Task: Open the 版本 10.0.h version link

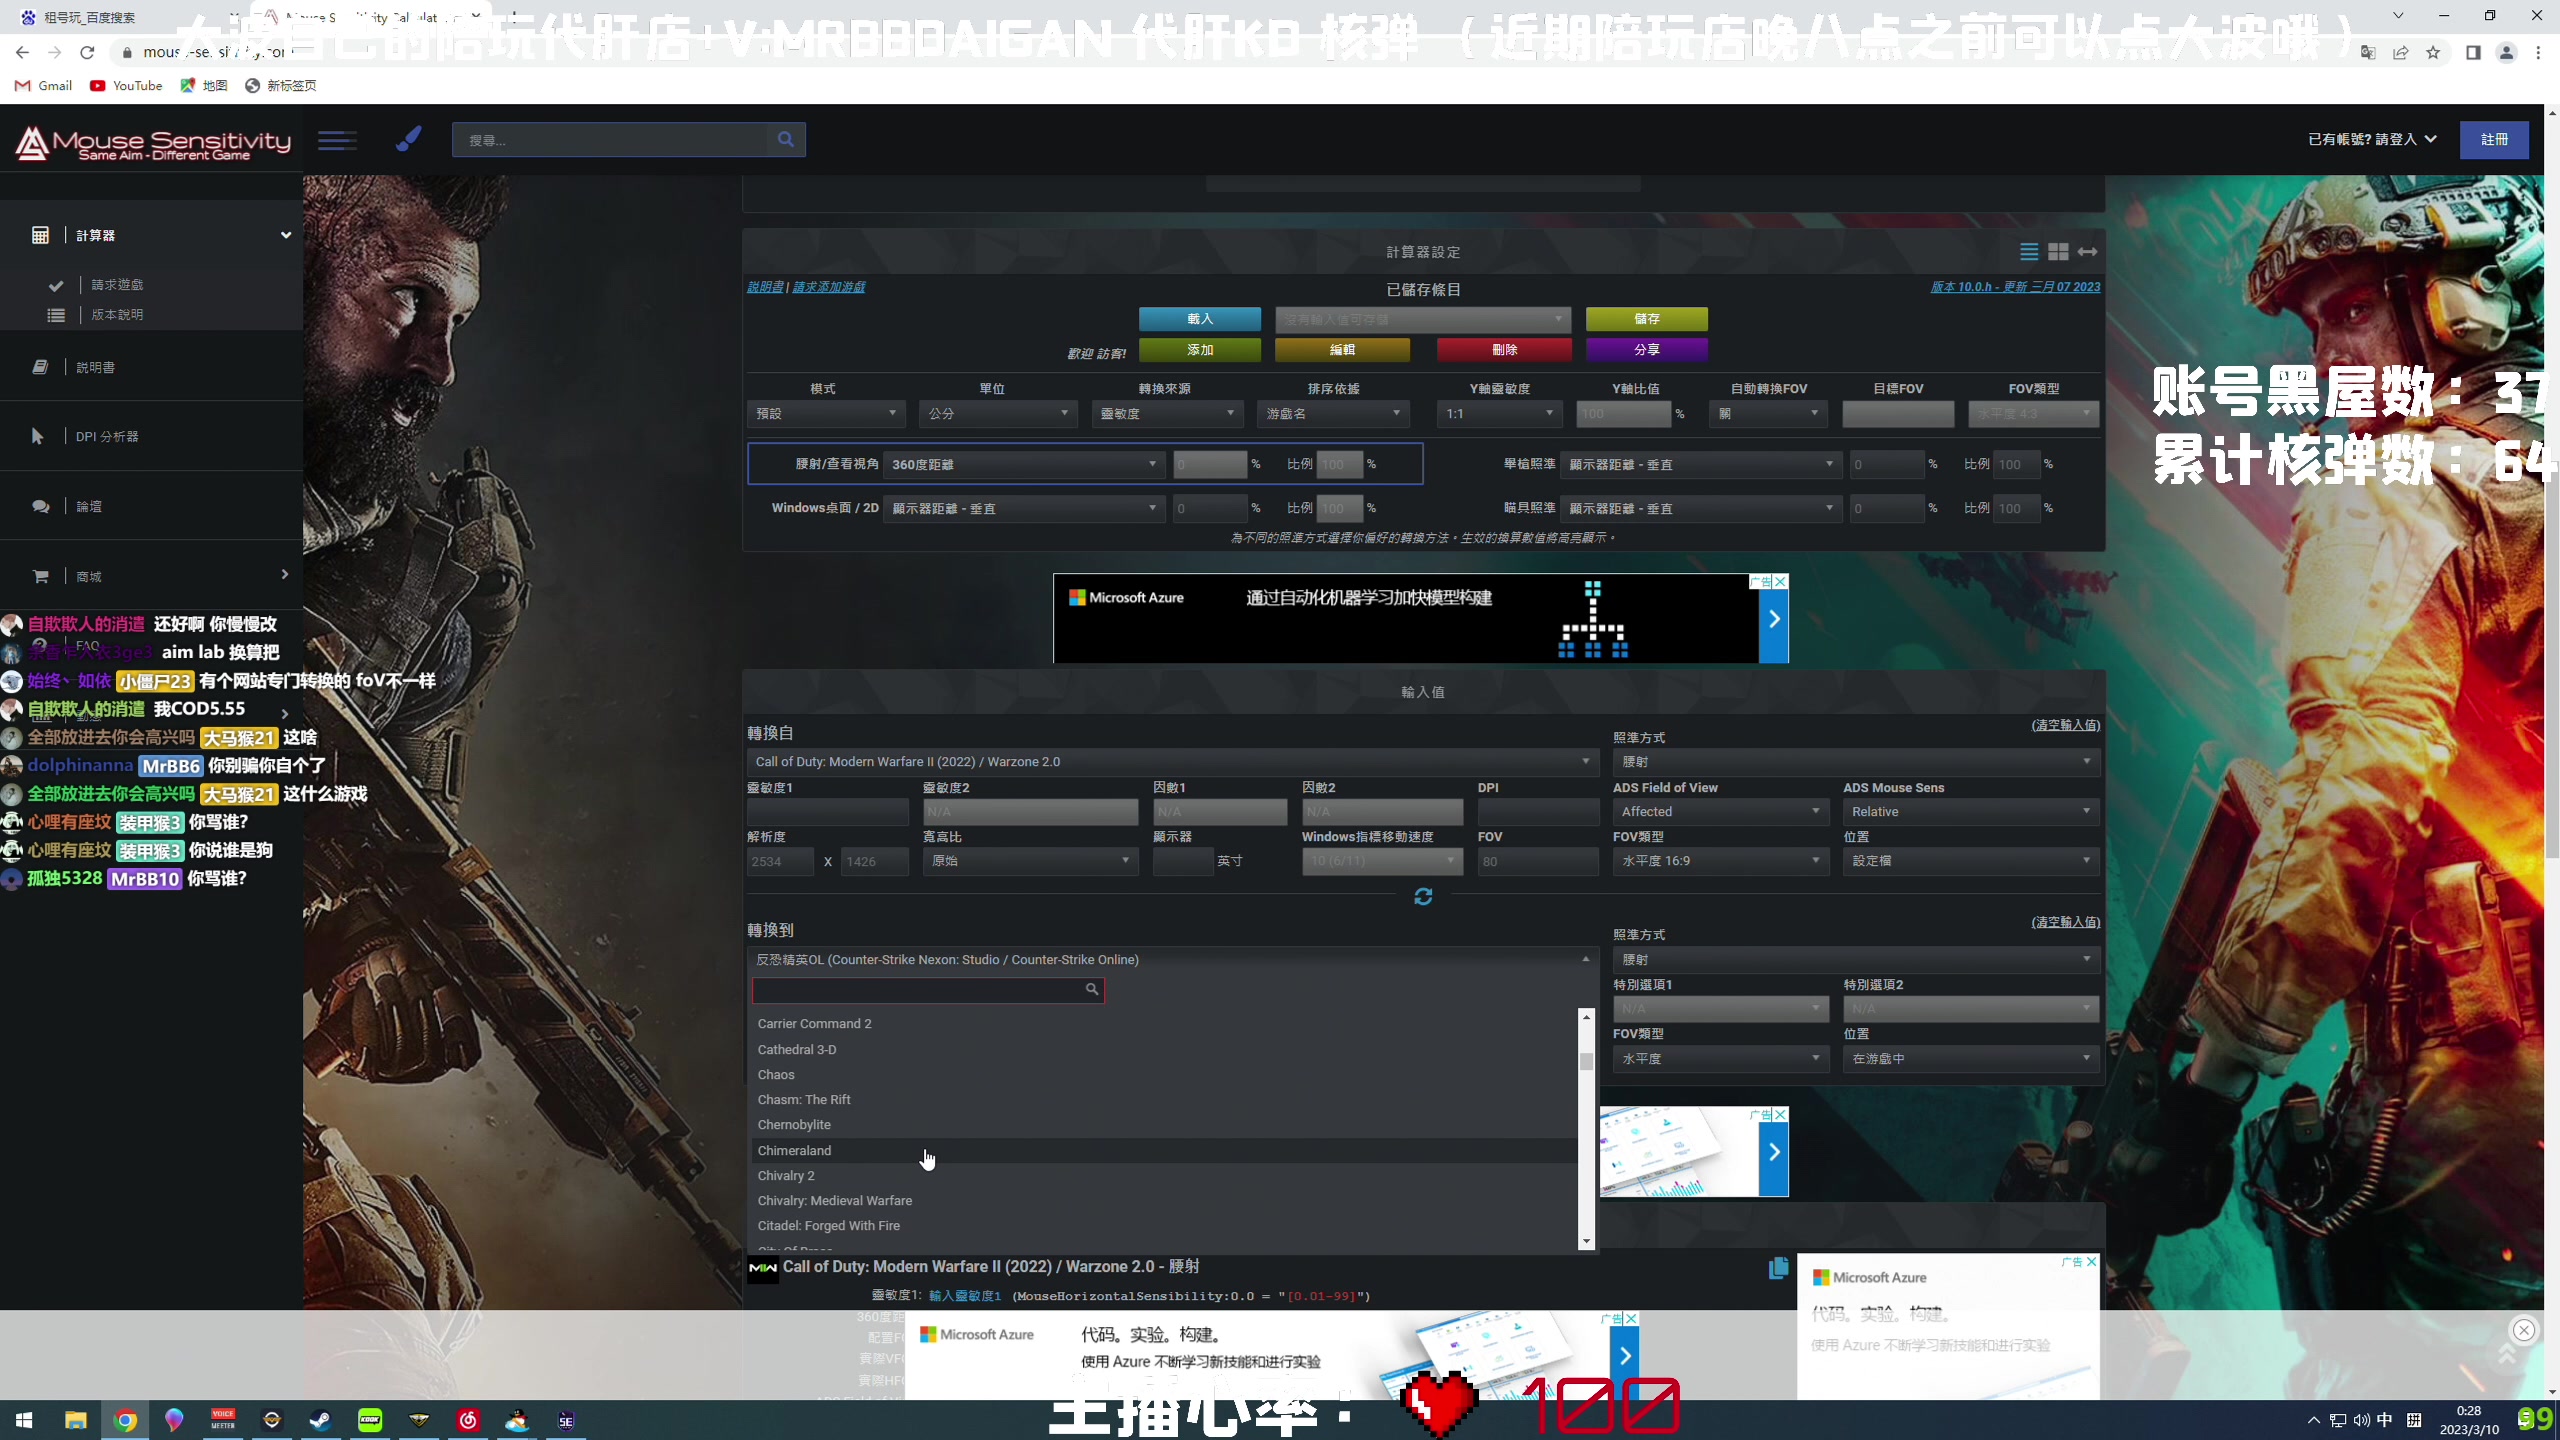Action: pyautogui.click(x=2015, y=287)
